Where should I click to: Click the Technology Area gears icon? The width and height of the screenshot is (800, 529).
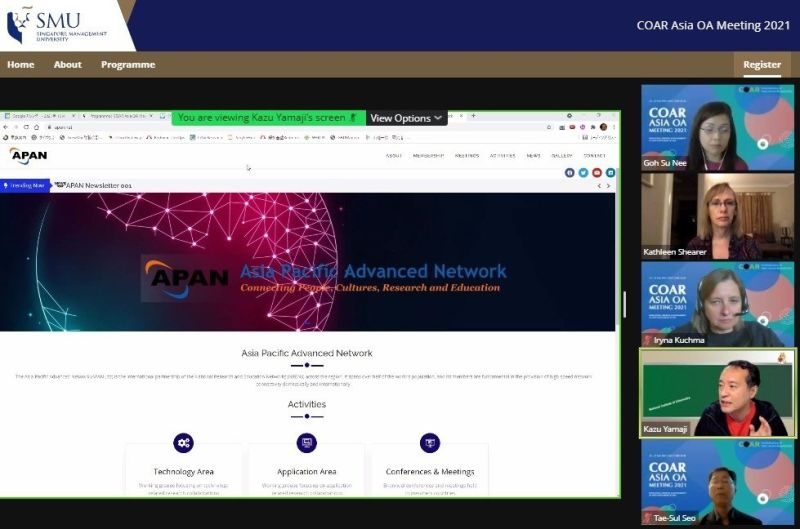click(x=183, y=443)
